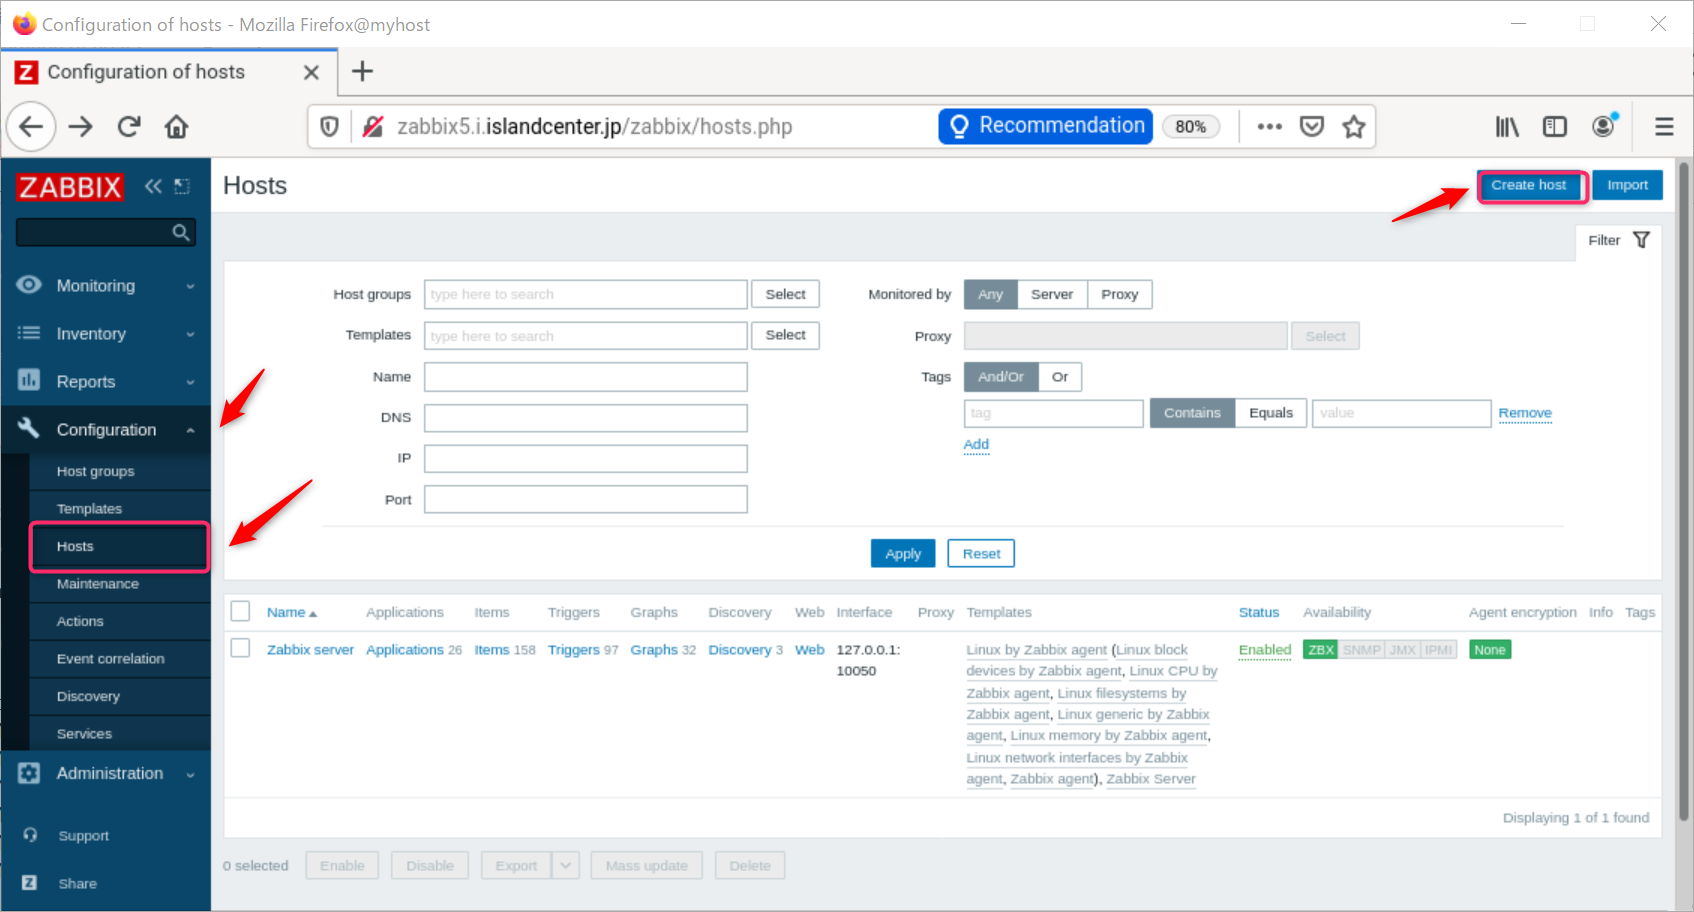Viewport: 1694px width, 912px height.
Task: Open the Export dropdown arrow
Action: coord(566,866)
